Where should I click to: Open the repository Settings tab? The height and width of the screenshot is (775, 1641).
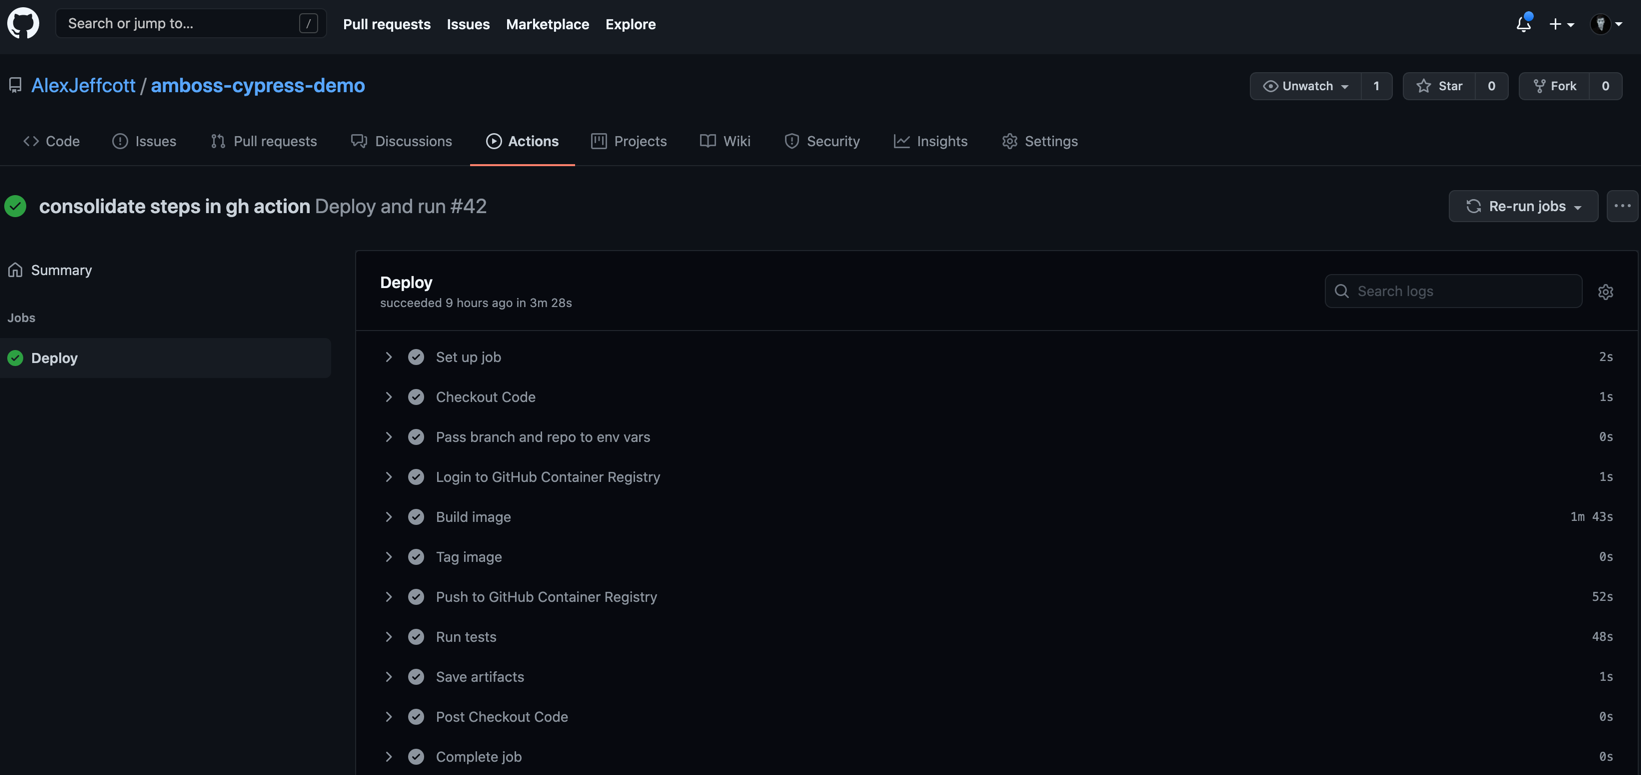point(1040,141)
